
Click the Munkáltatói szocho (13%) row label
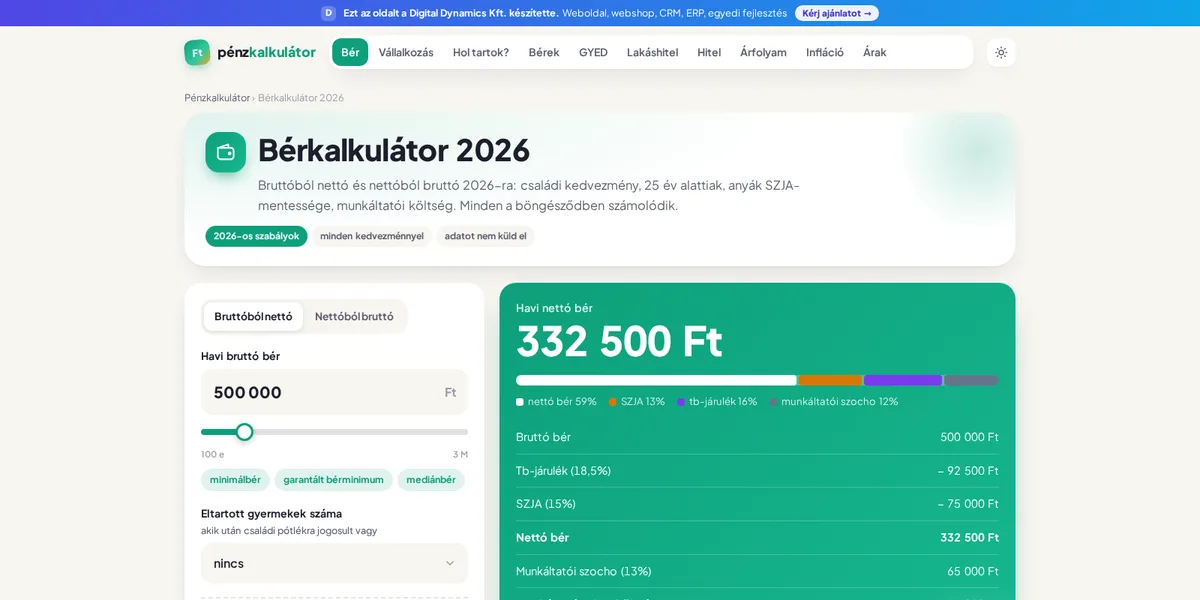583,571
